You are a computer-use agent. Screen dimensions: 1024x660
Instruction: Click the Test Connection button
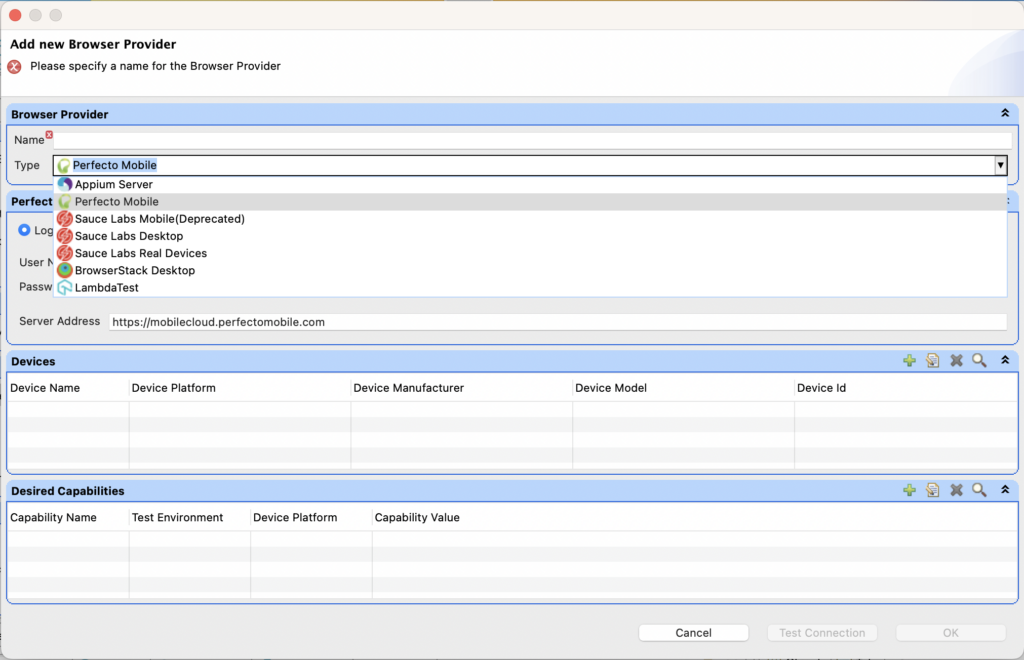(x=822, y=632)
